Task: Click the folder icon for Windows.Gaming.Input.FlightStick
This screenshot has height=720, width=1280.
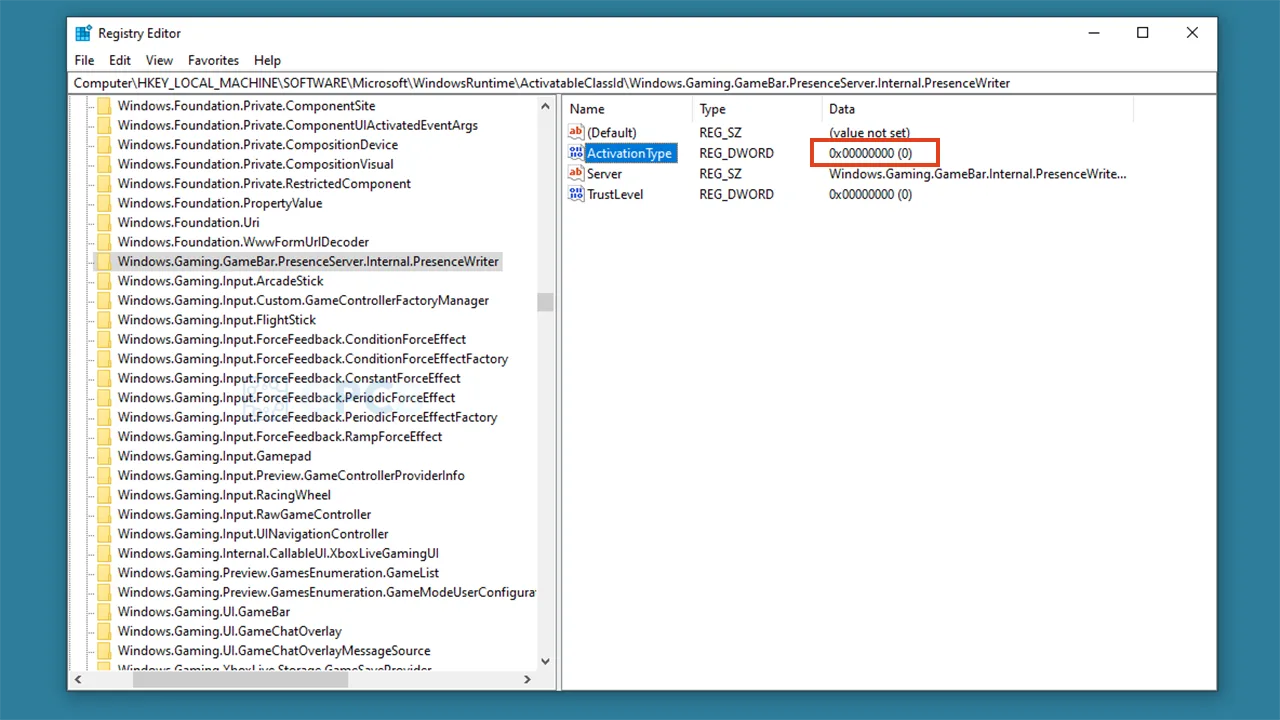Action: [x=104, y=320]
